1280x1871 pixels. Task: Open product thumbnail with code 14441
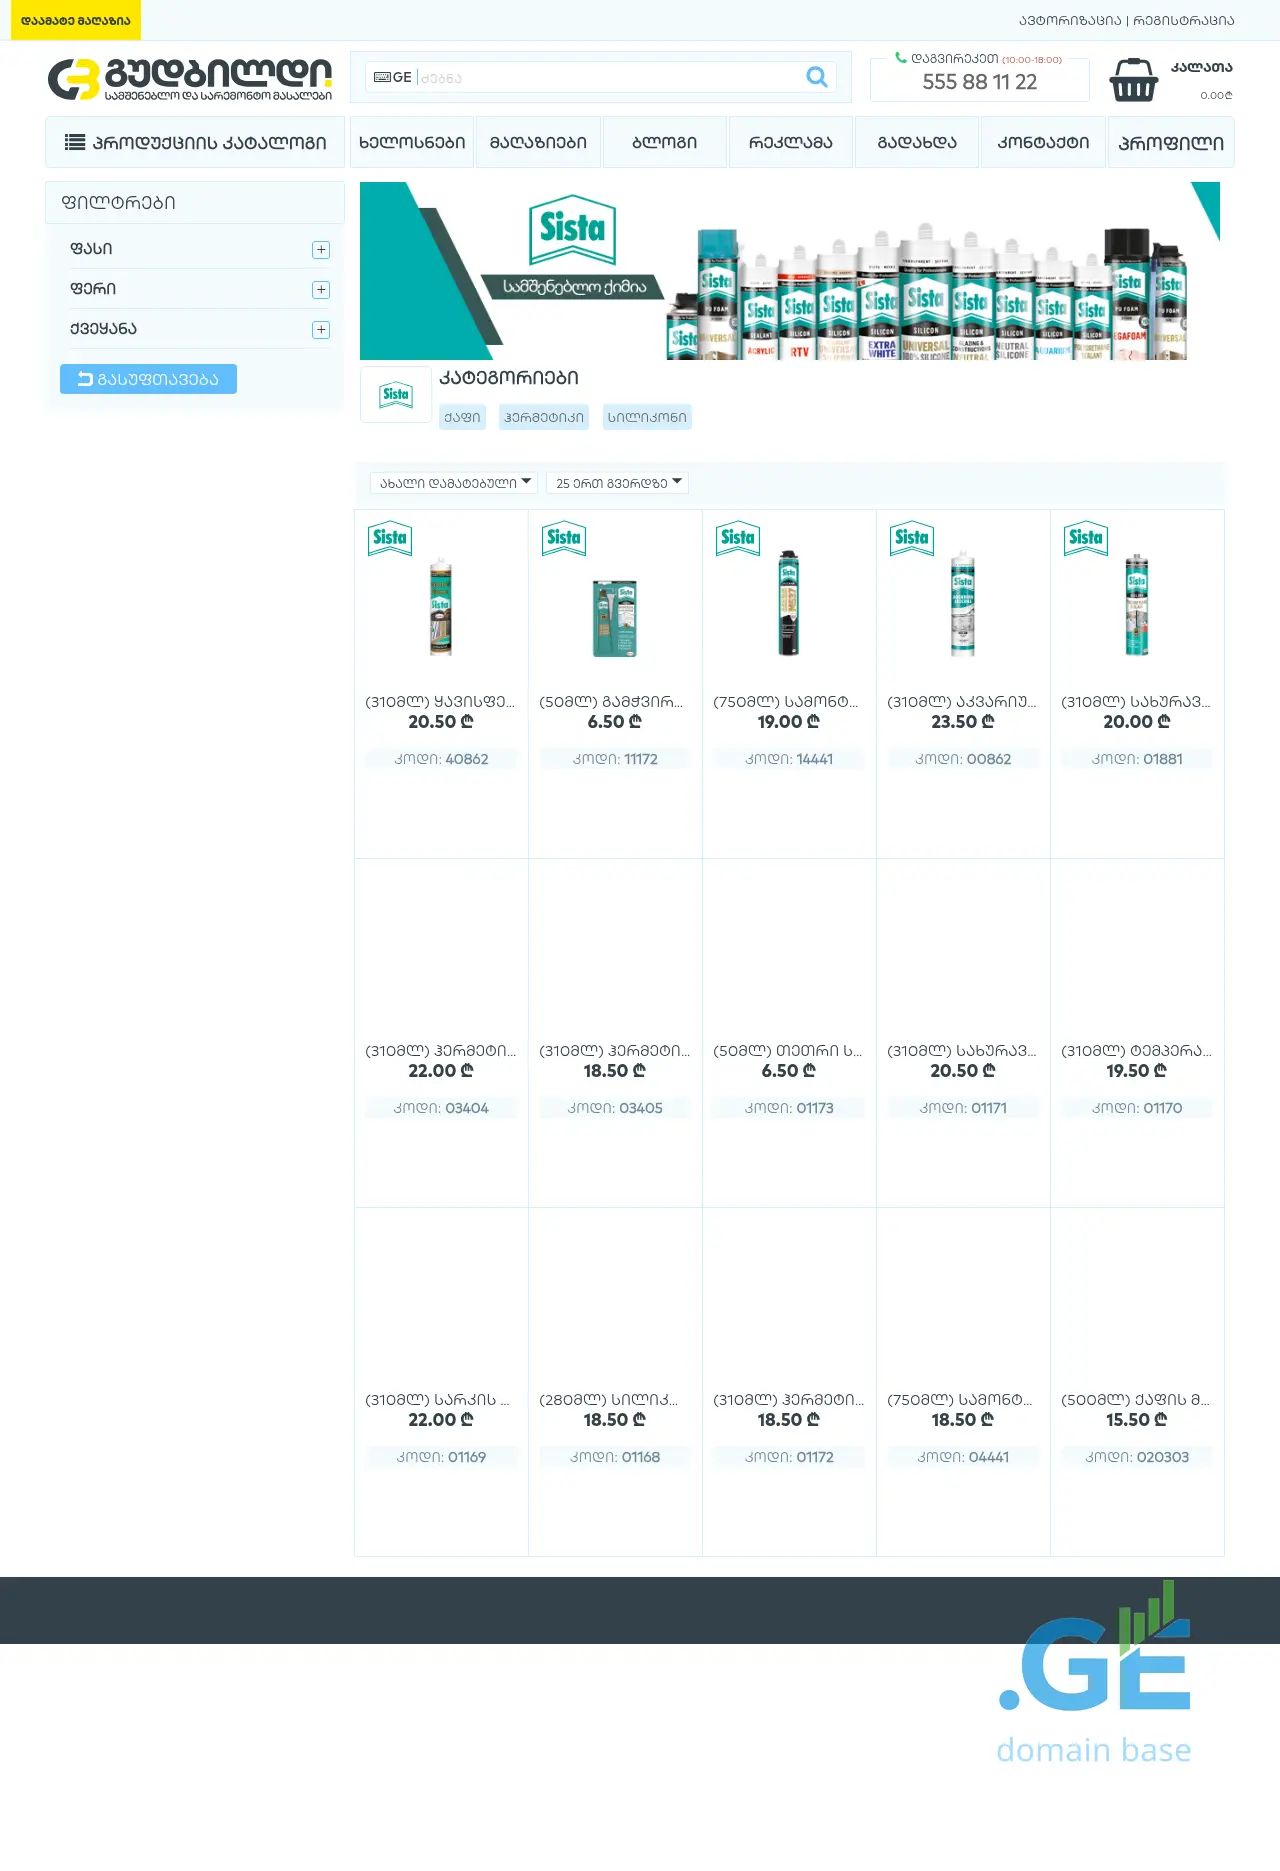(789, 603)
